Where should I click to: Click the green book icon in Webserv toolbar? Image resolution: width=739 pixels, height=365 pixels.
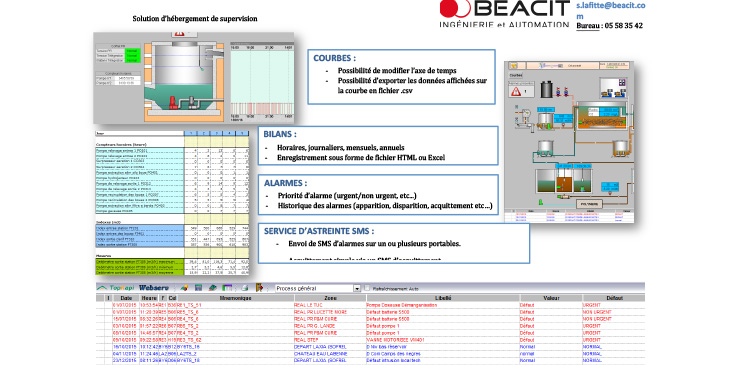pos(213,288)
